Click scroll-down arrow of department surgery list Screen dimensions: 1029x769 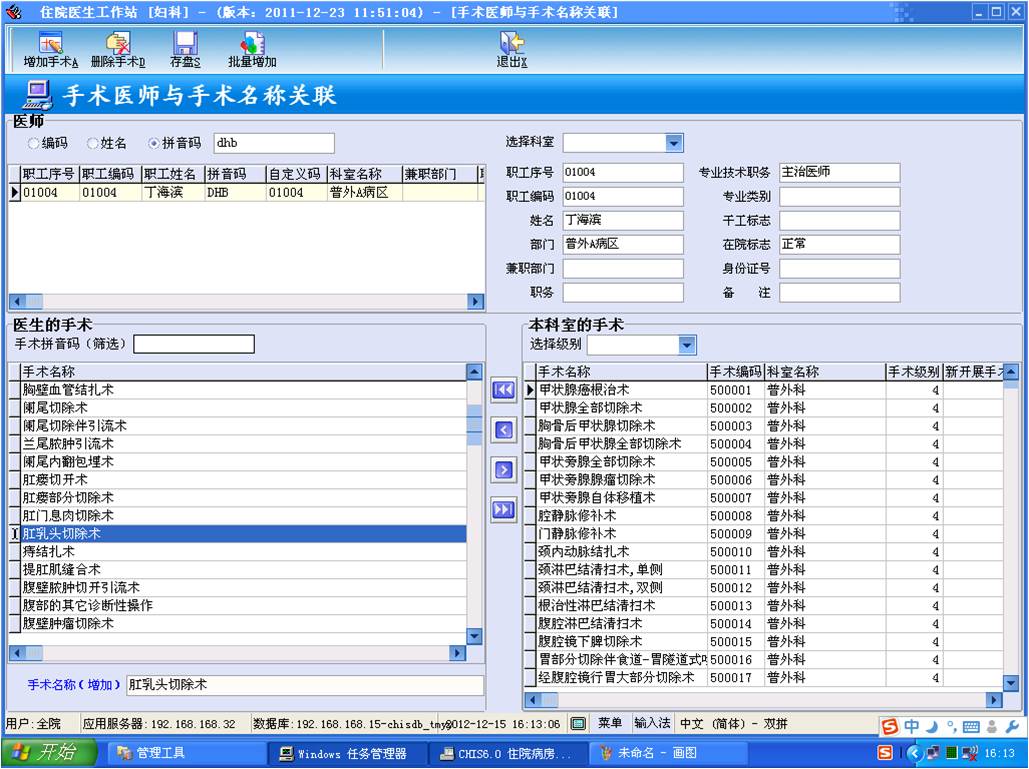point(1011,683)
